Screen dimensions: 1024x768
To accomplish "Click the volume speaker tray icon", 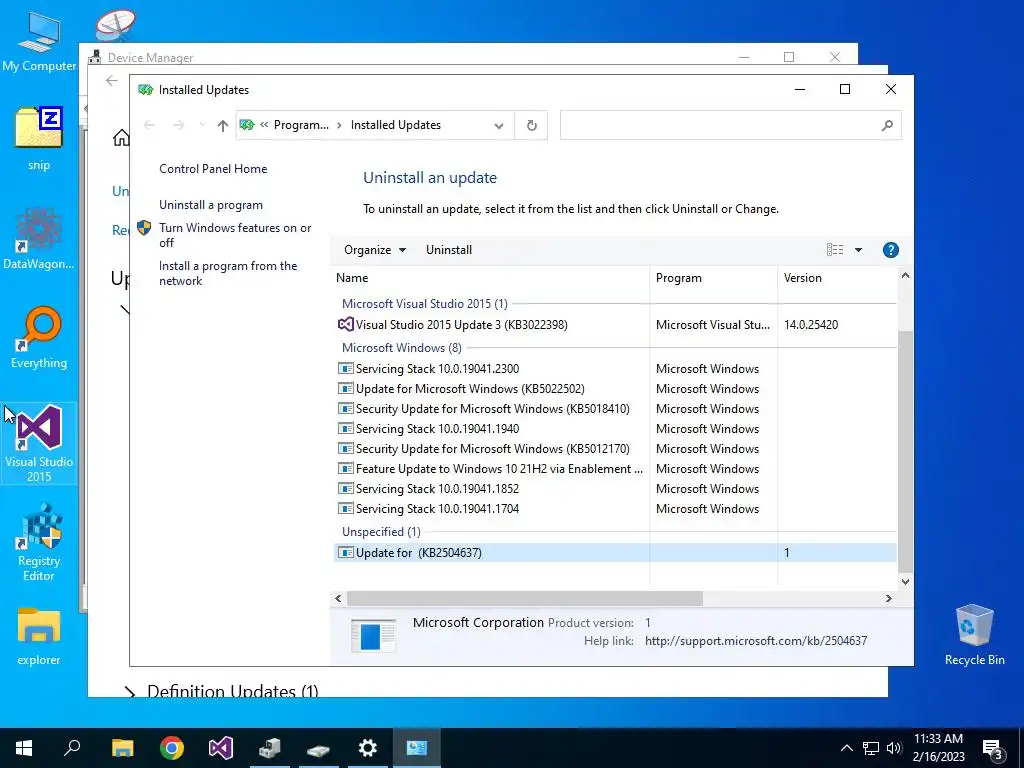I will coord(893,748).
